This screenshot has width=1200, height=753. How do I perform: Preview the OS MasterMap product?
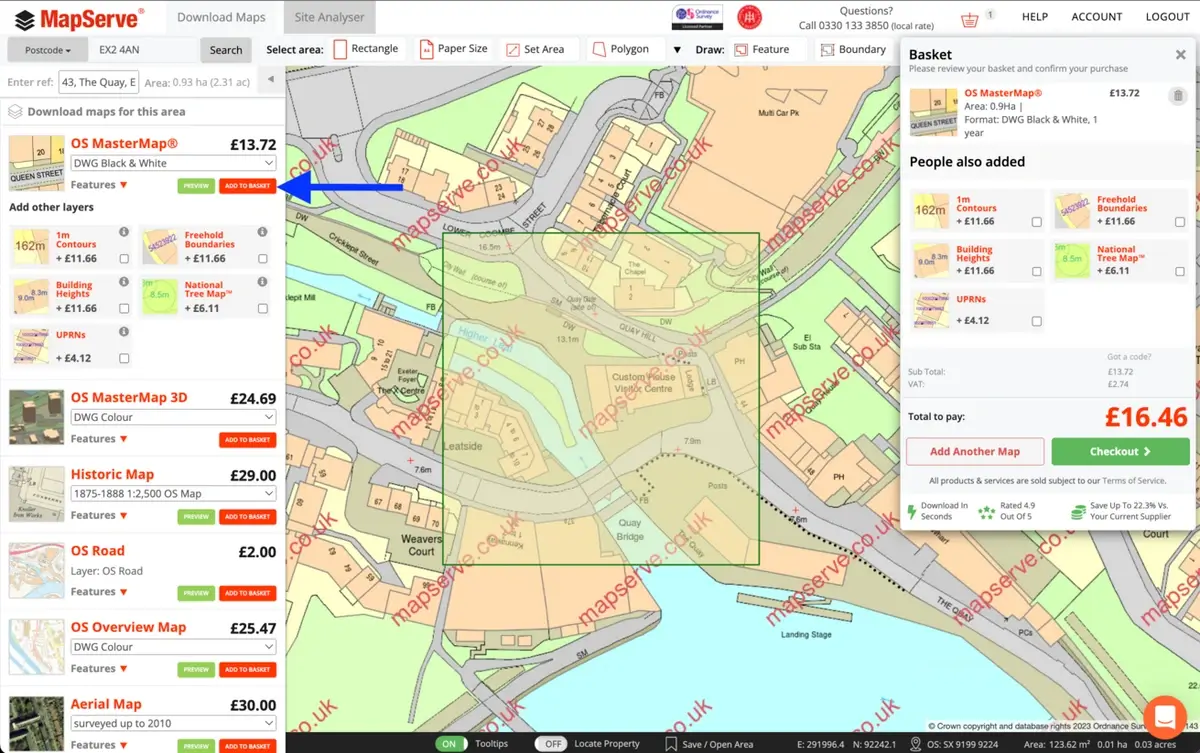tap(196, 186)
